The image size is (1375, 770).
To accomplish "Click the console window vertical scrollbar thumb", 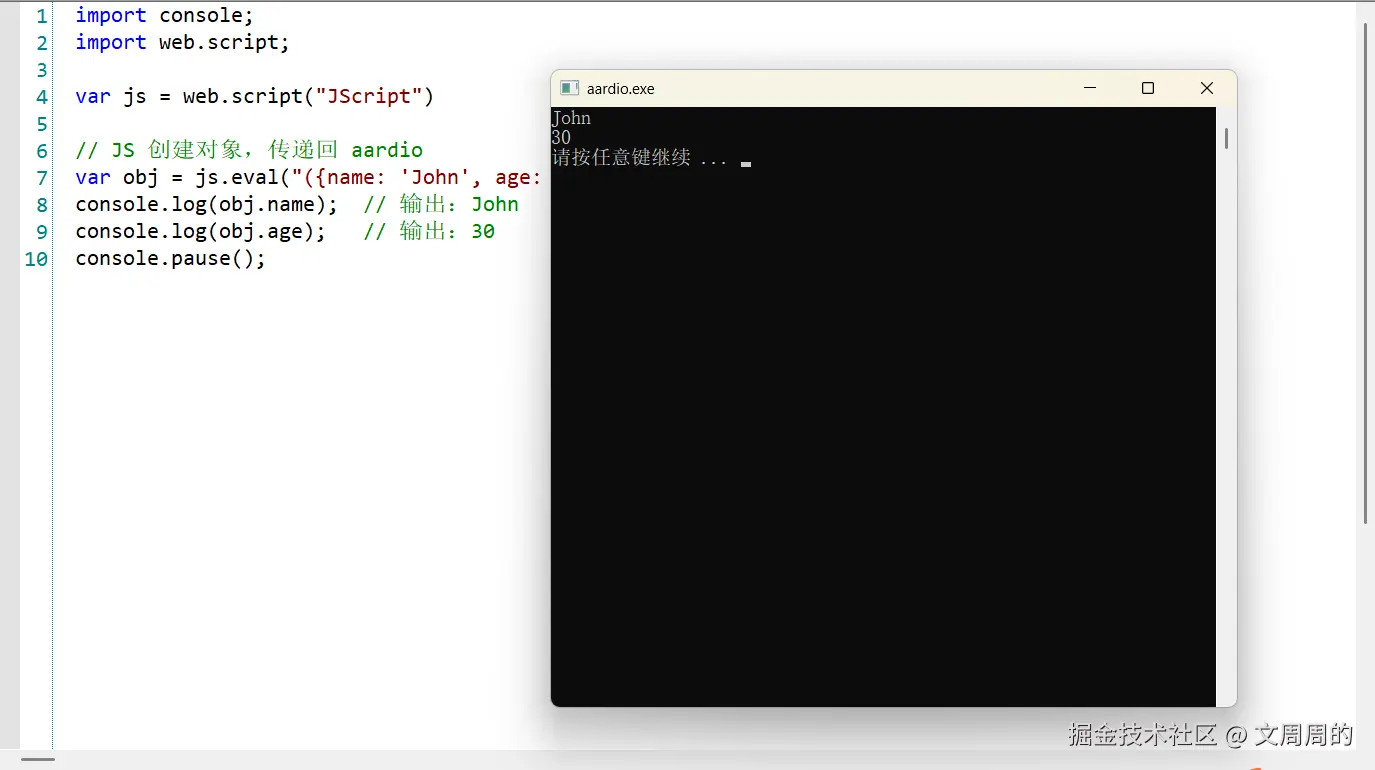I will [x=1226, y=139].
